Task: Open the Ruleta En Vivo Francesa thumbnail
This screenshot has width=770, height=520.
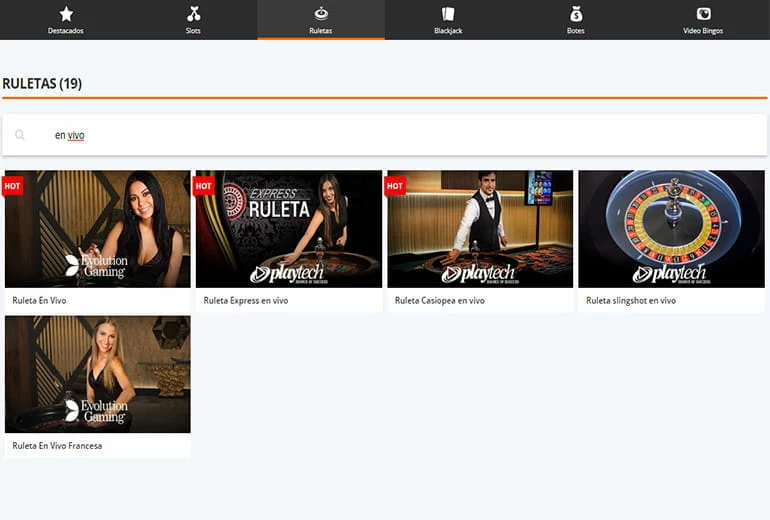Action: point(98,374)
